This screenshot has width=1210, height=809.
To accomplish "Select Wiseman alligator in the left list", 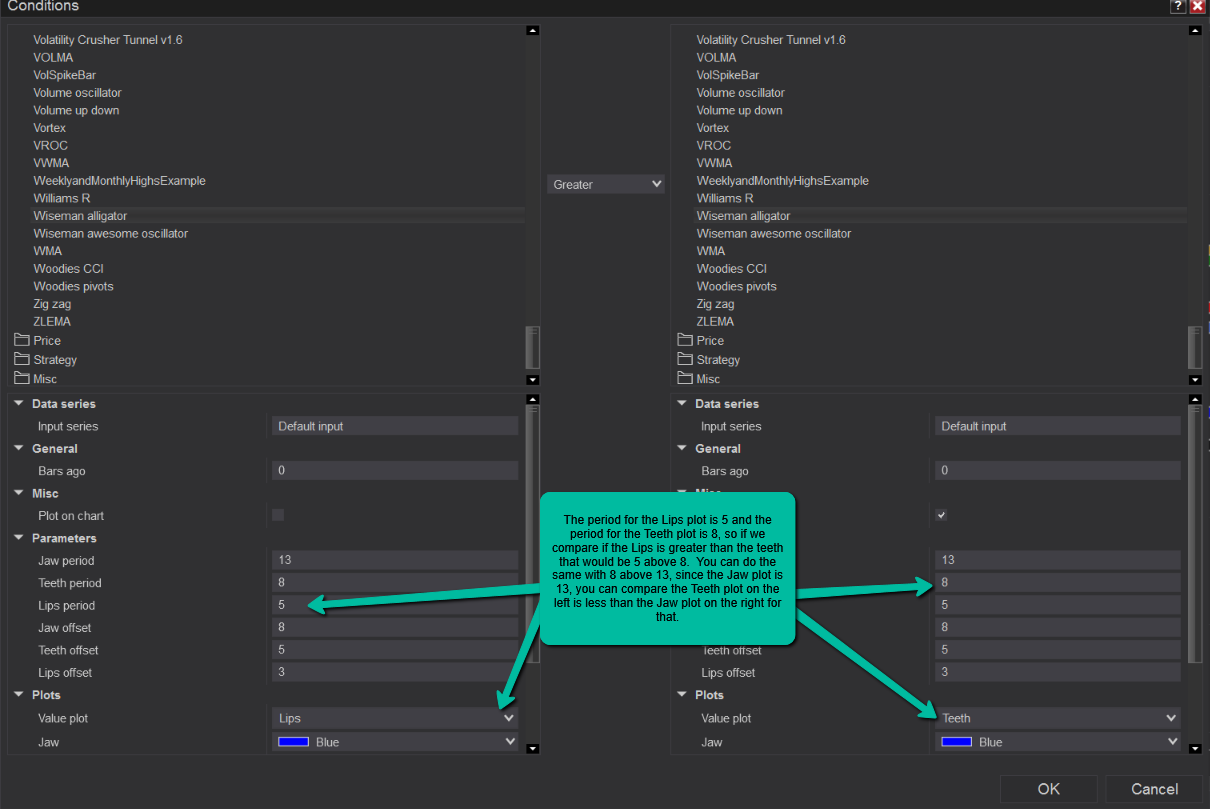I will coord(80,216).
